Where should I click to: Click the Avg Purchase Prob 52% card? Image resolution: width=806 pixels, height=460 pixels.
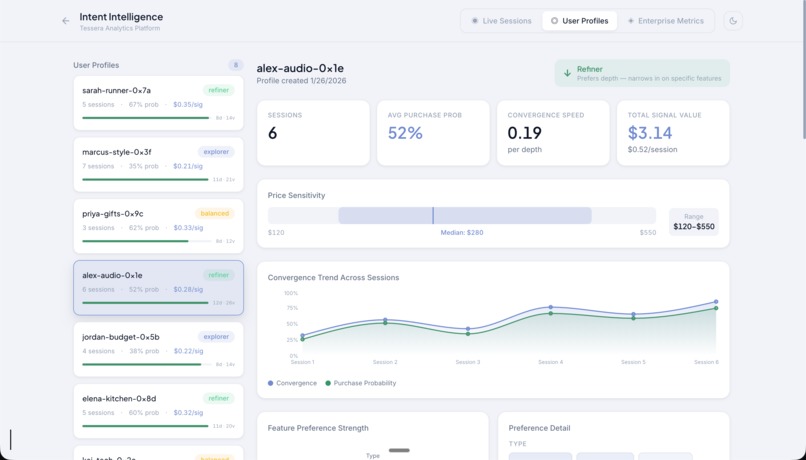click(x=433, y=133)
